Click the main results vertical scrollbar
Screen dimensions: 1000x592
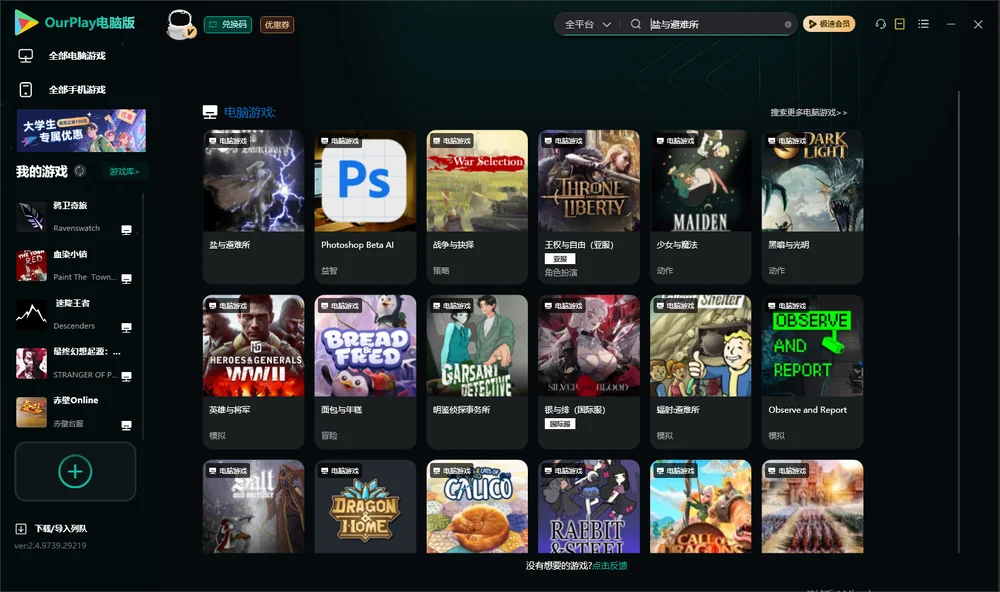coord(958,322)
